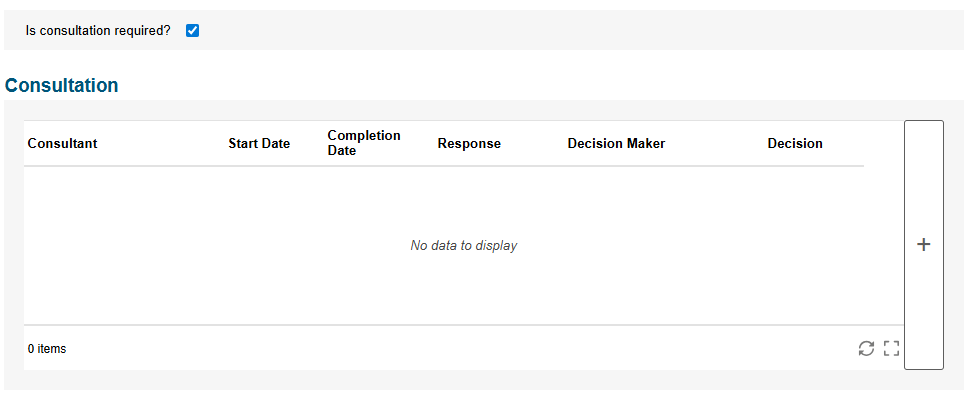Image resolution: width=970 pixels, height=402 pixels.
Task: Expand the Consultation grid to full screen
Action: pos(891,348)
